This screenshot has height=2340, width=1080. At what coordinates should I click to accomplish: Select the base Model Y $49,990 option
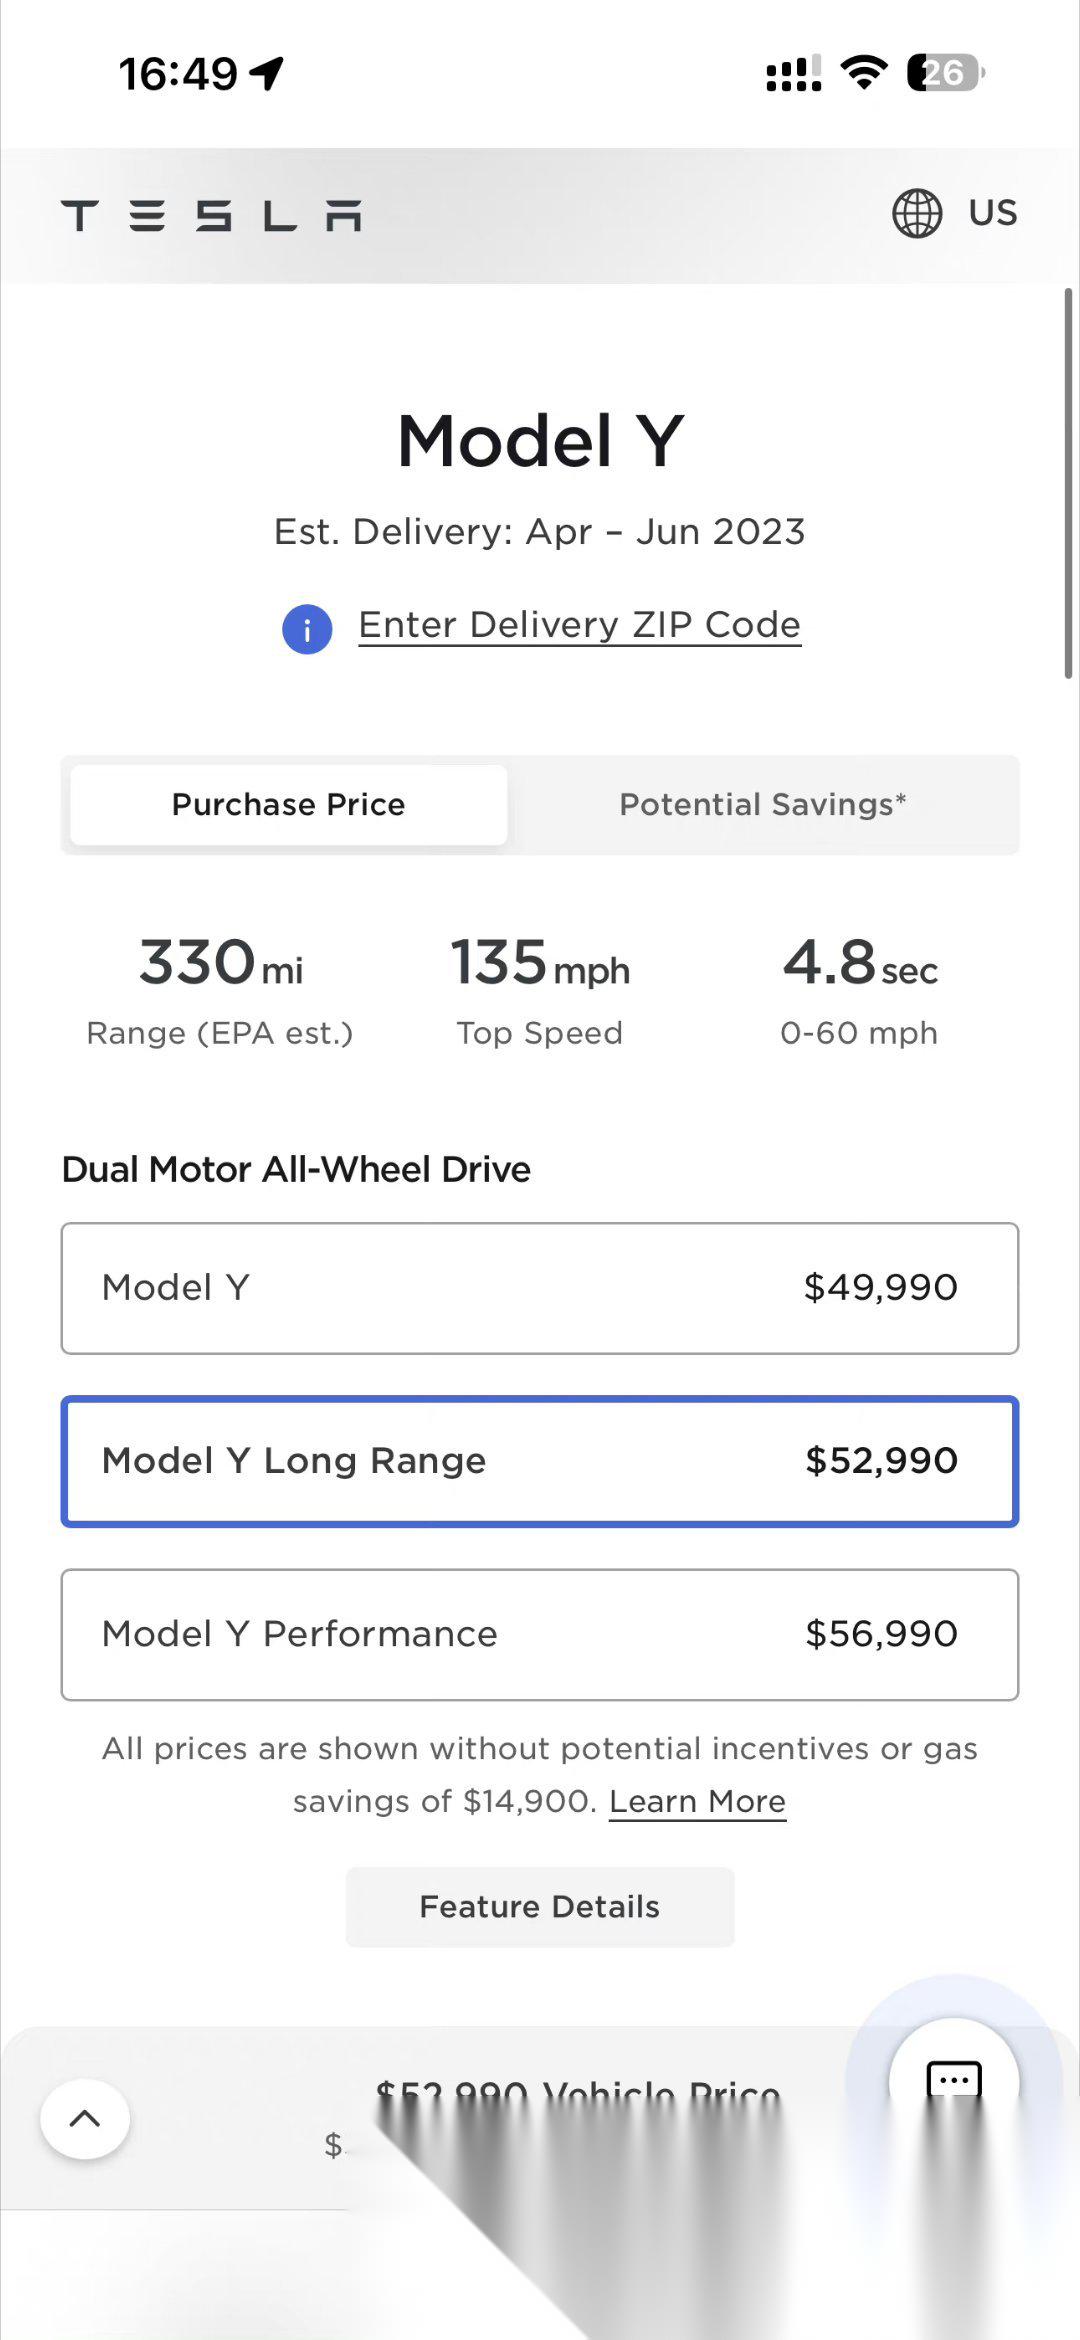[540, 1288]
